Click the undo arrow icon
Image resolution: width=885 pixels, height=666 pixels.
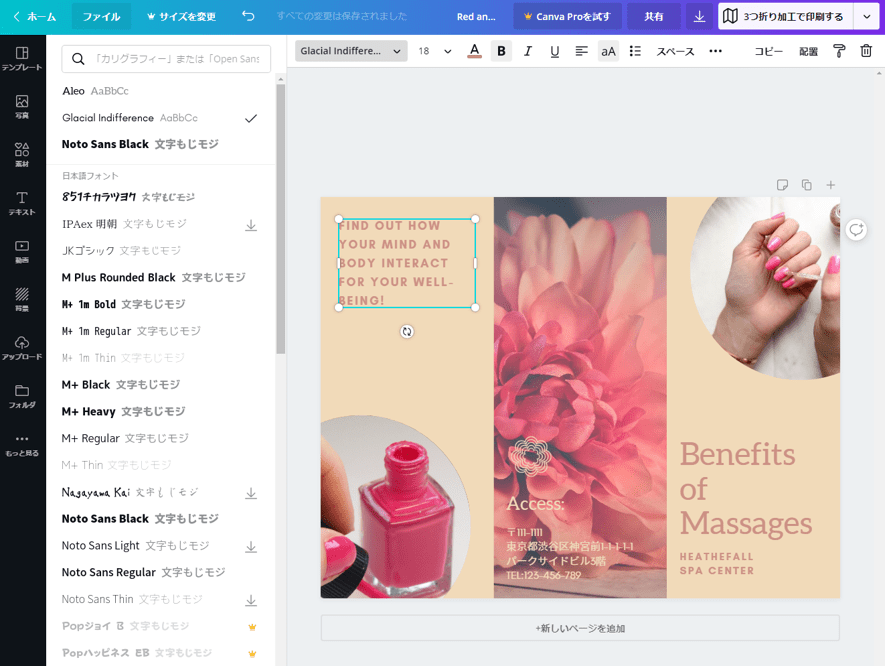(x=248, y=17)
